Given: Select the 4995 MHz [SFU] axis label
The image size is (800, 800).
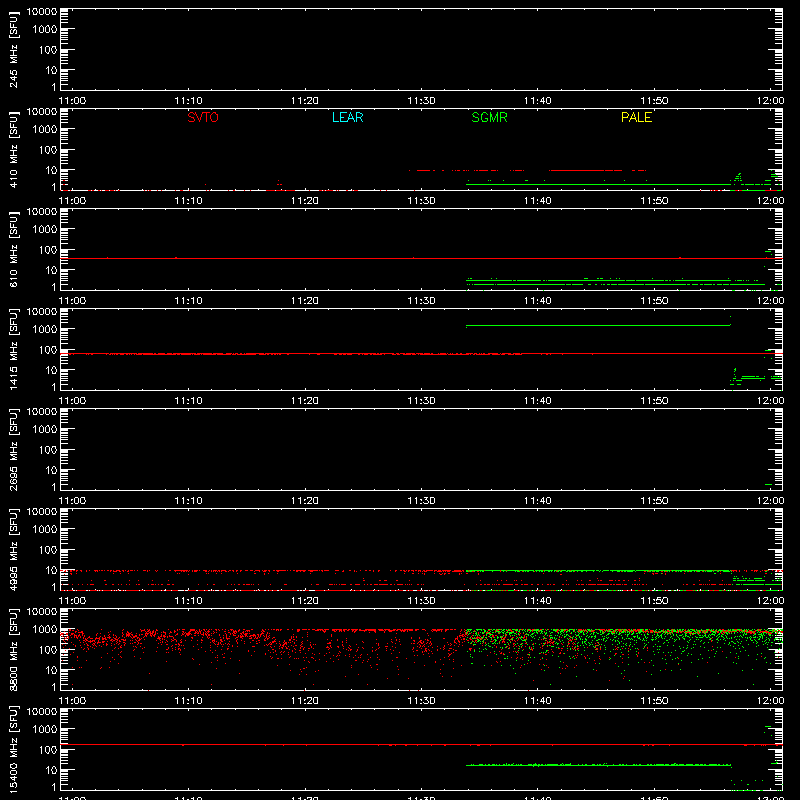Looking at the screenshot, I should [x=14, y=549].
